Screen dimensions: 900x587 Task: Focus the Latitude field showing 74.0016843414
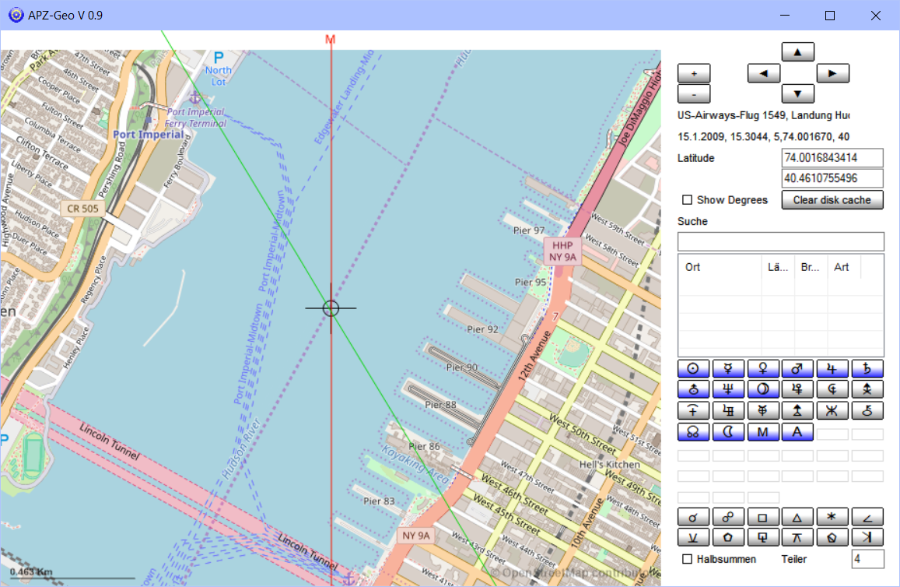[832, 158]
